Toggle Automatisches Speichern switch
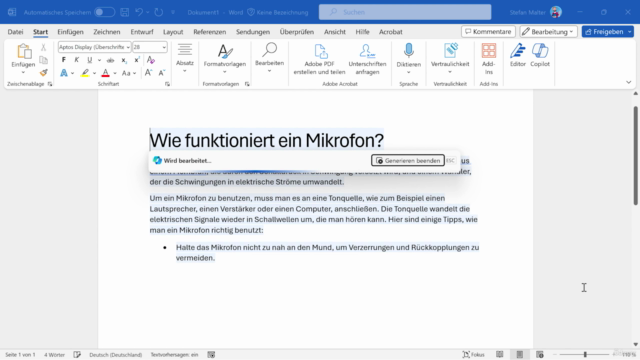Image resolution: width=640 pixels, height=360 pixels. 104,12
